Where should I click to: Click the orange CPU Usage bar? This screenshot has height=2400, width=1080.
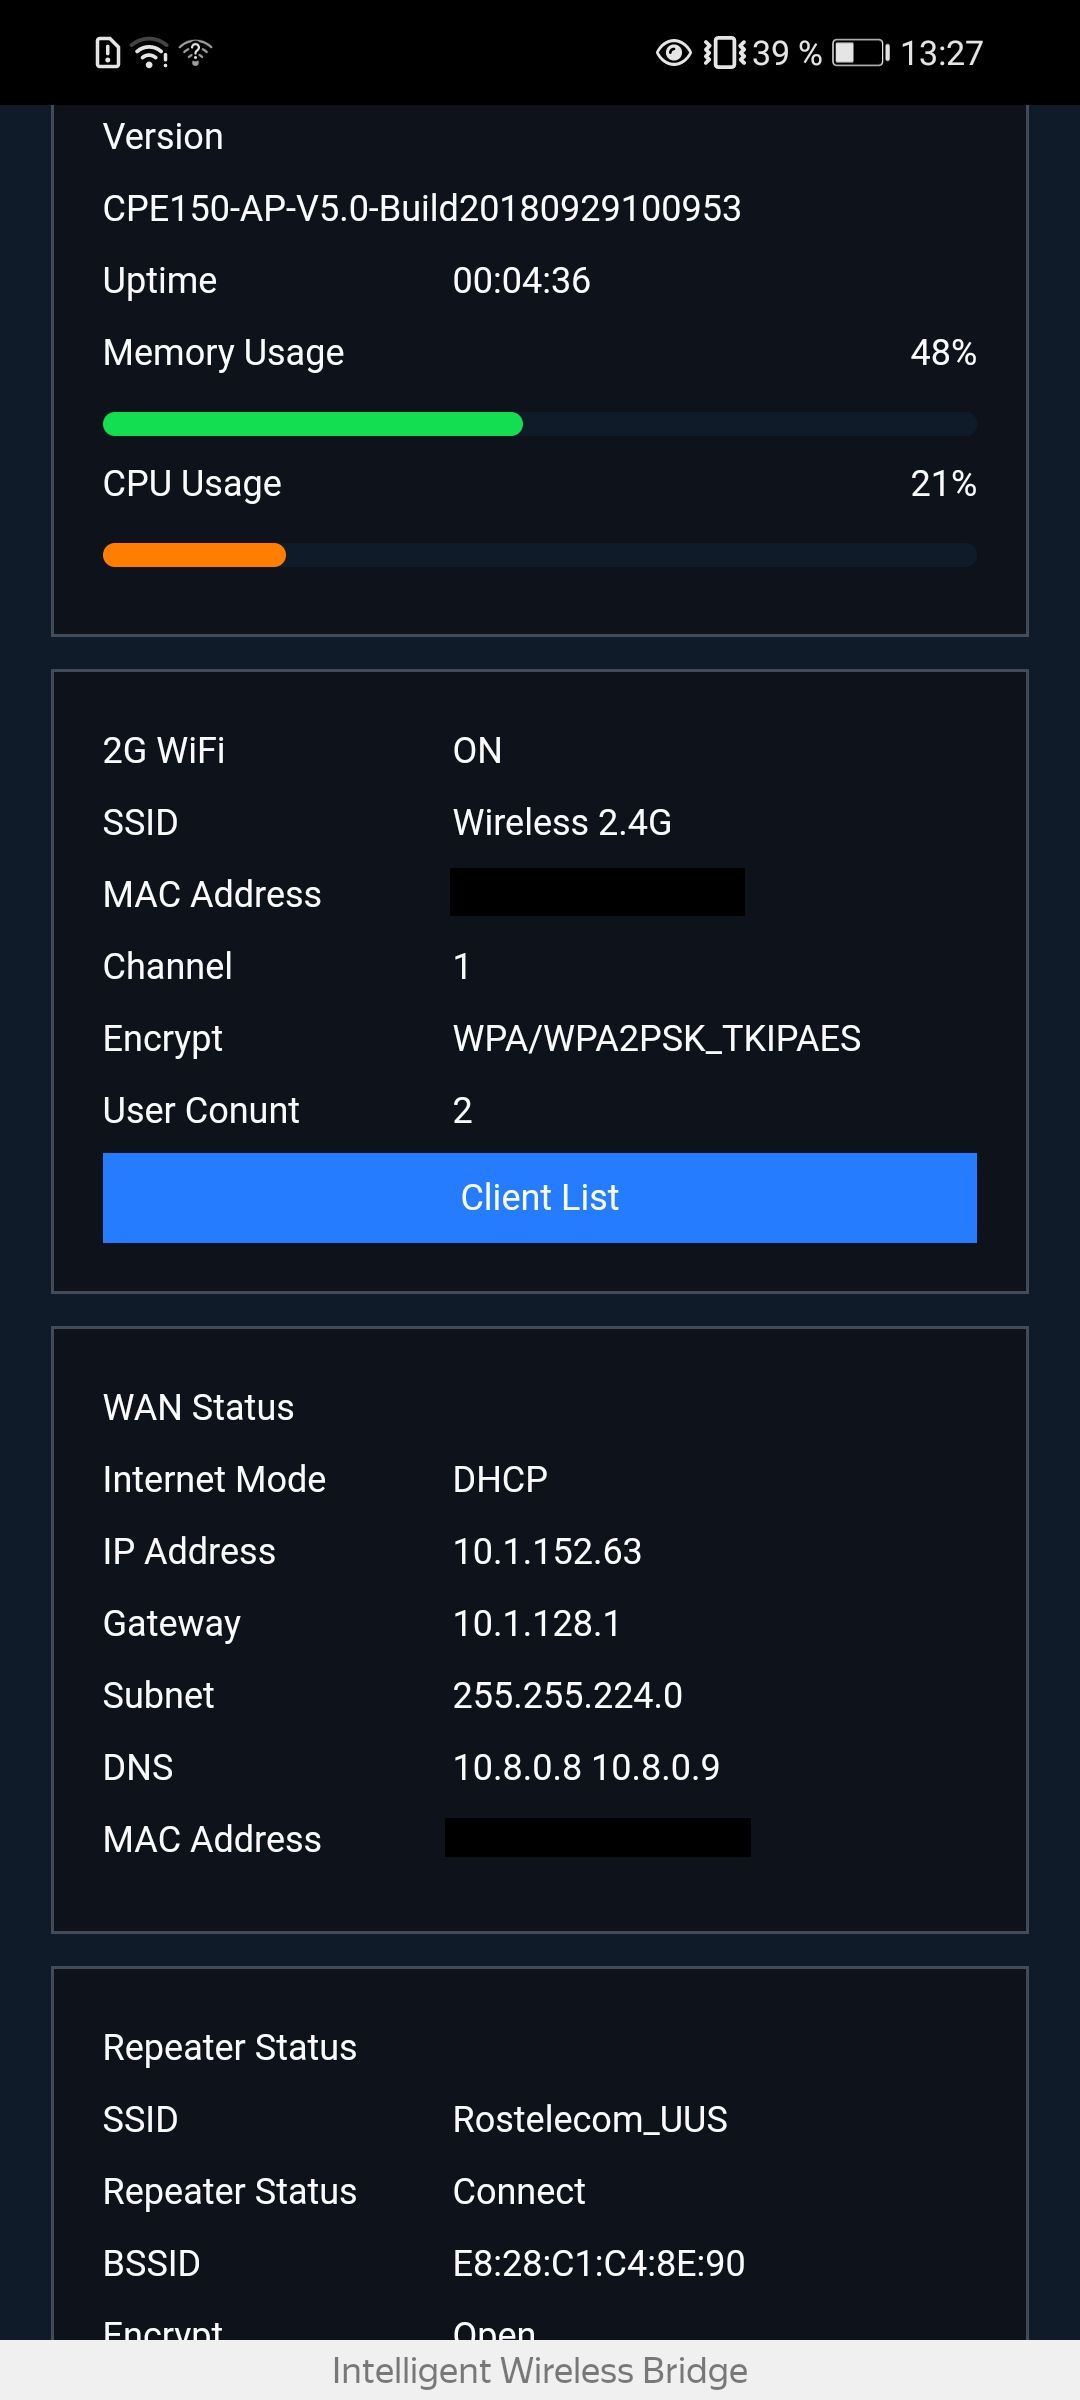pyautogui.click(x=194, y=555)
